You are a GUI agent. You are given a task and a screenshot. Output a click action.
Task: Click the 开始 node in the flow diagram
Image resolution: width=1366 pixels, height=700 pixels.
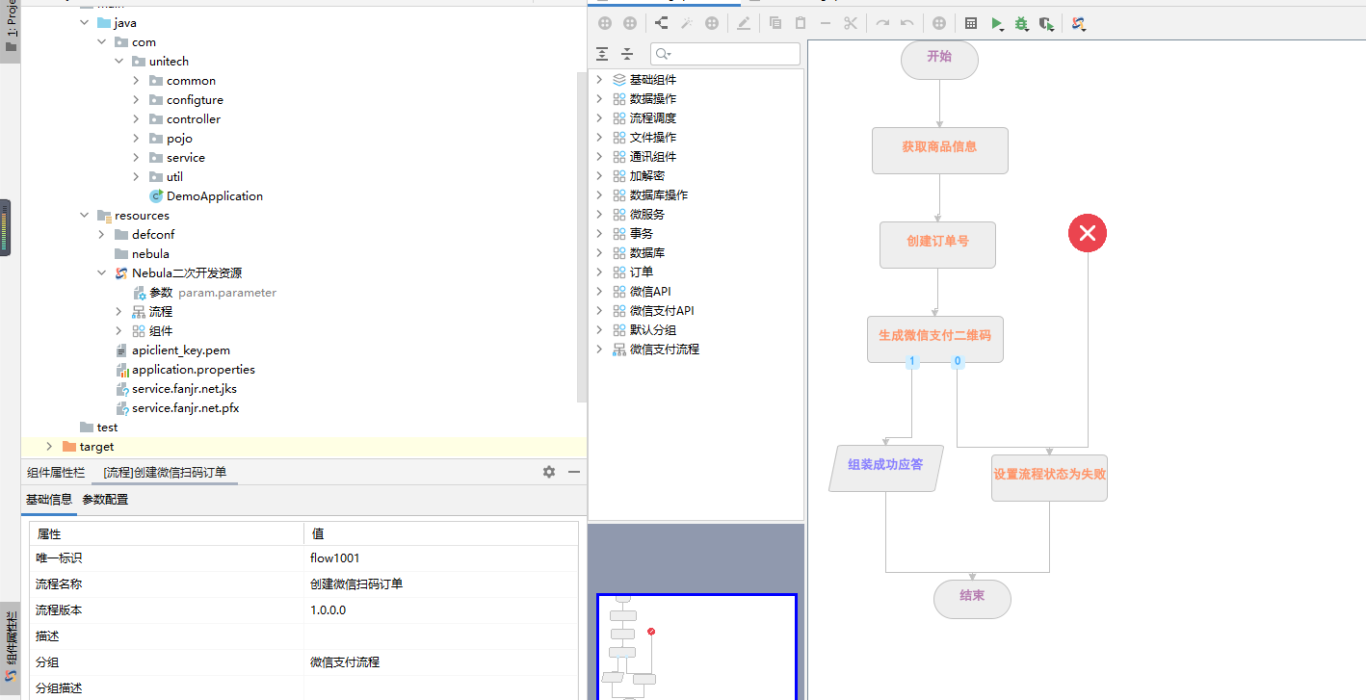[x=938, y=60]
